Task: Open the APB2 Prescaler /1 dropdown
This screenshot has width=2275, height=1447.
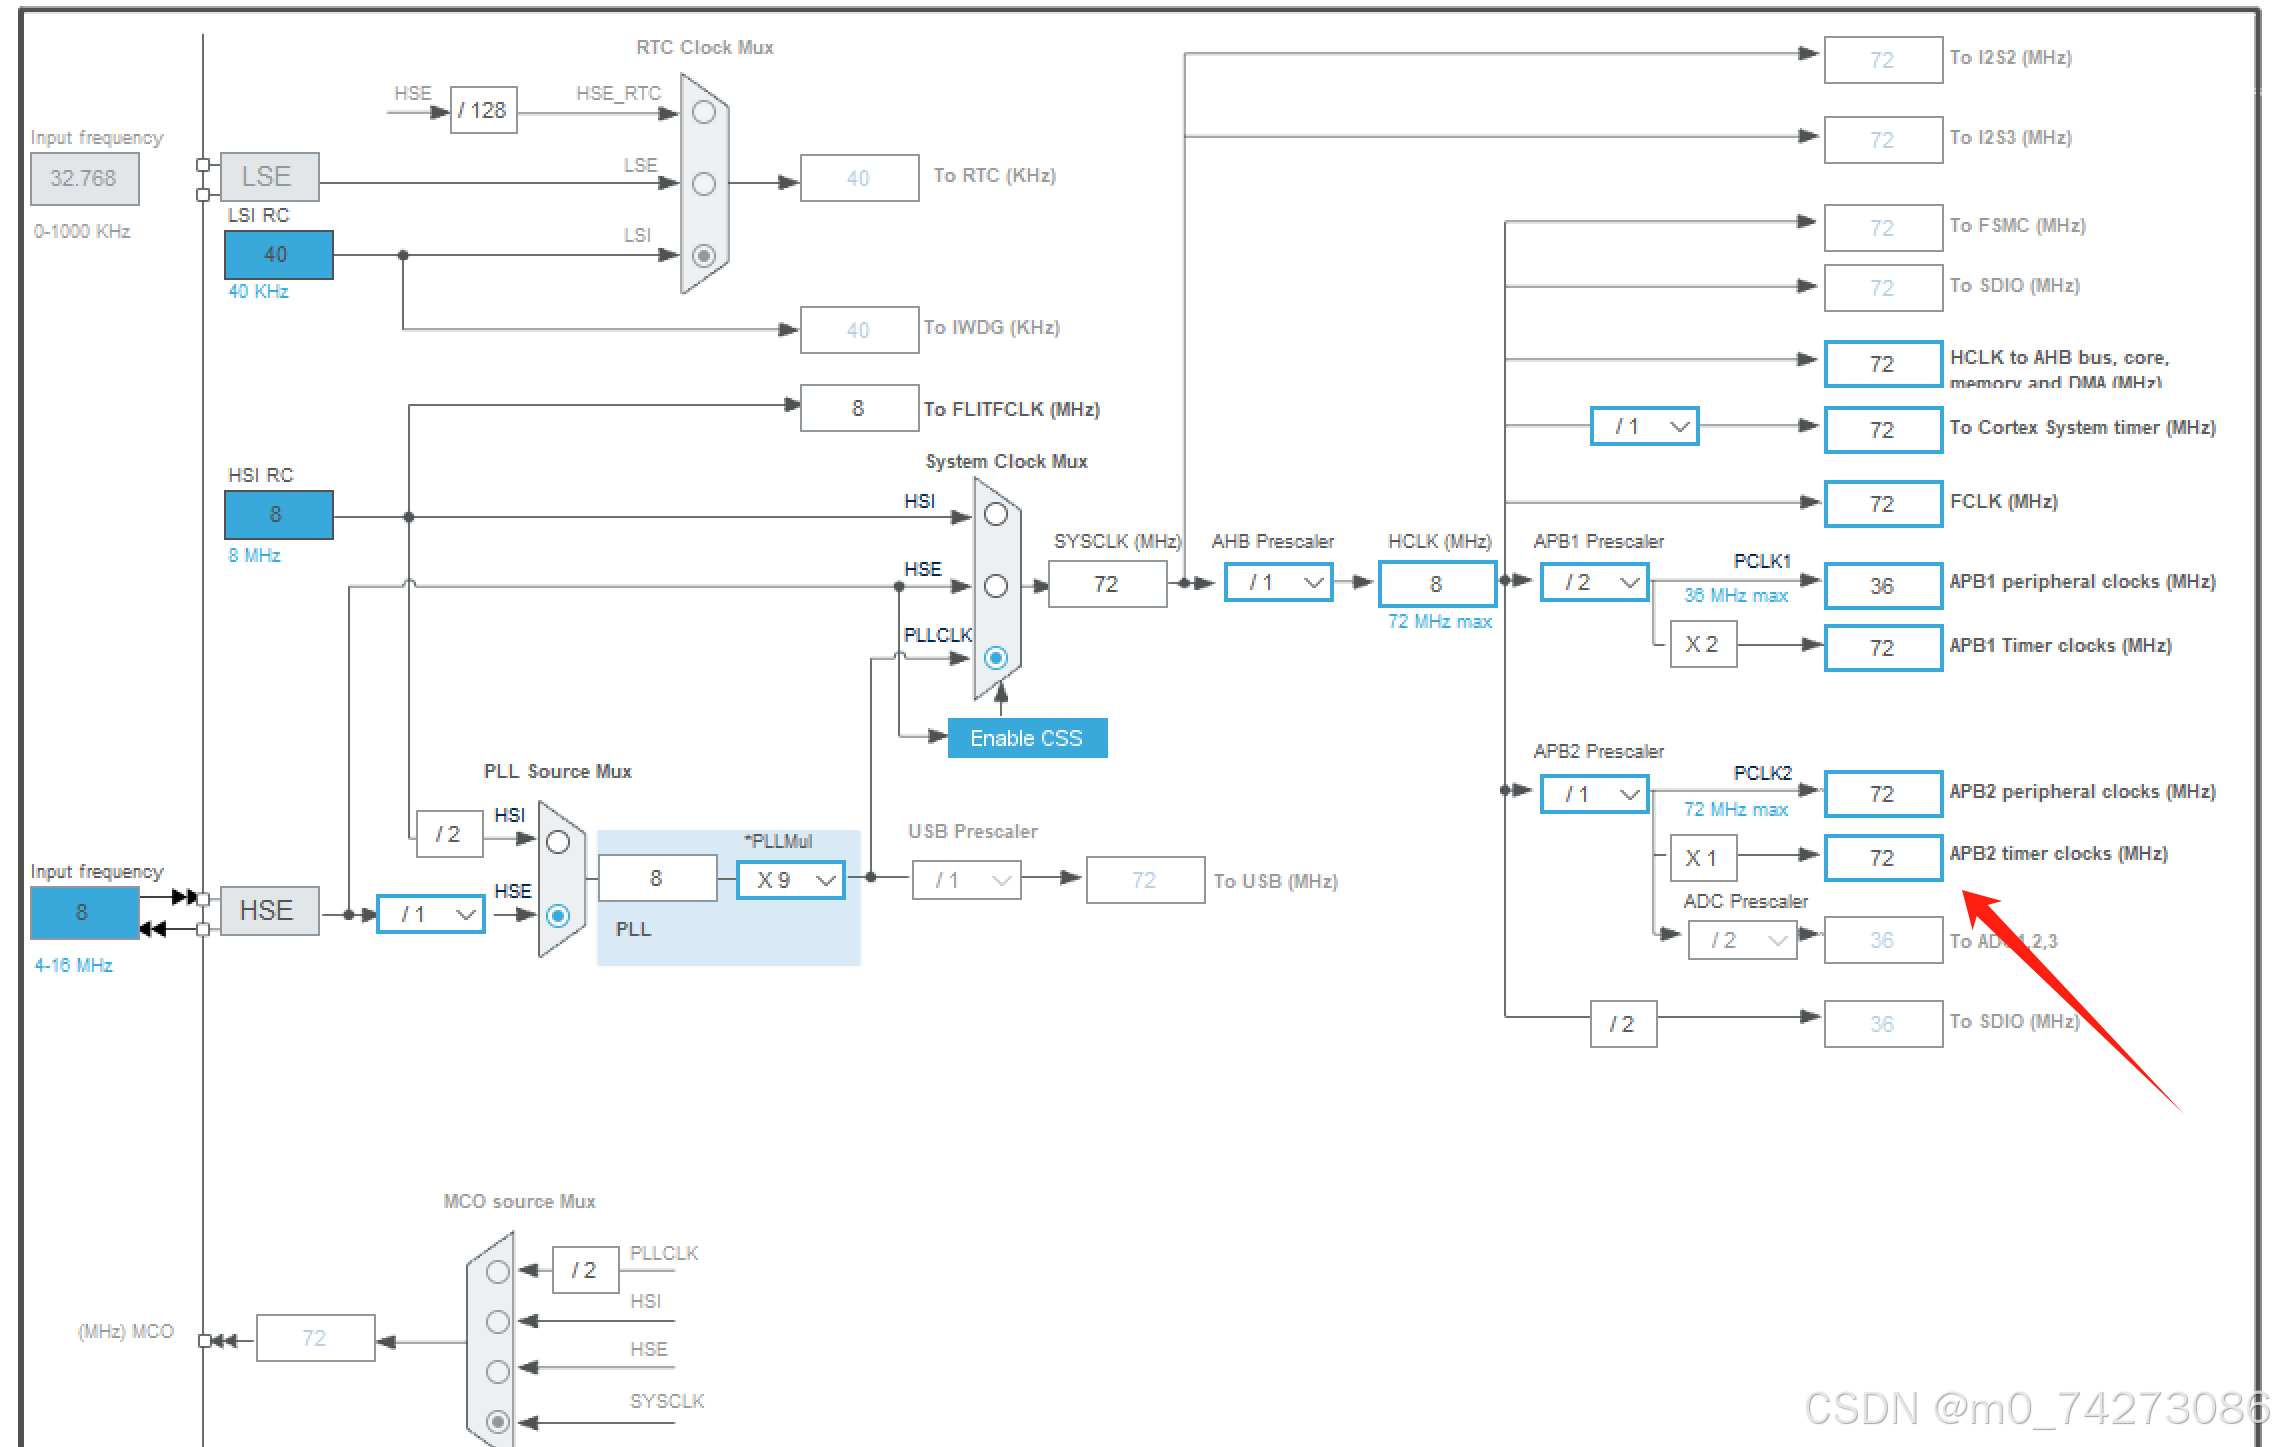Action: (1594, 794)
